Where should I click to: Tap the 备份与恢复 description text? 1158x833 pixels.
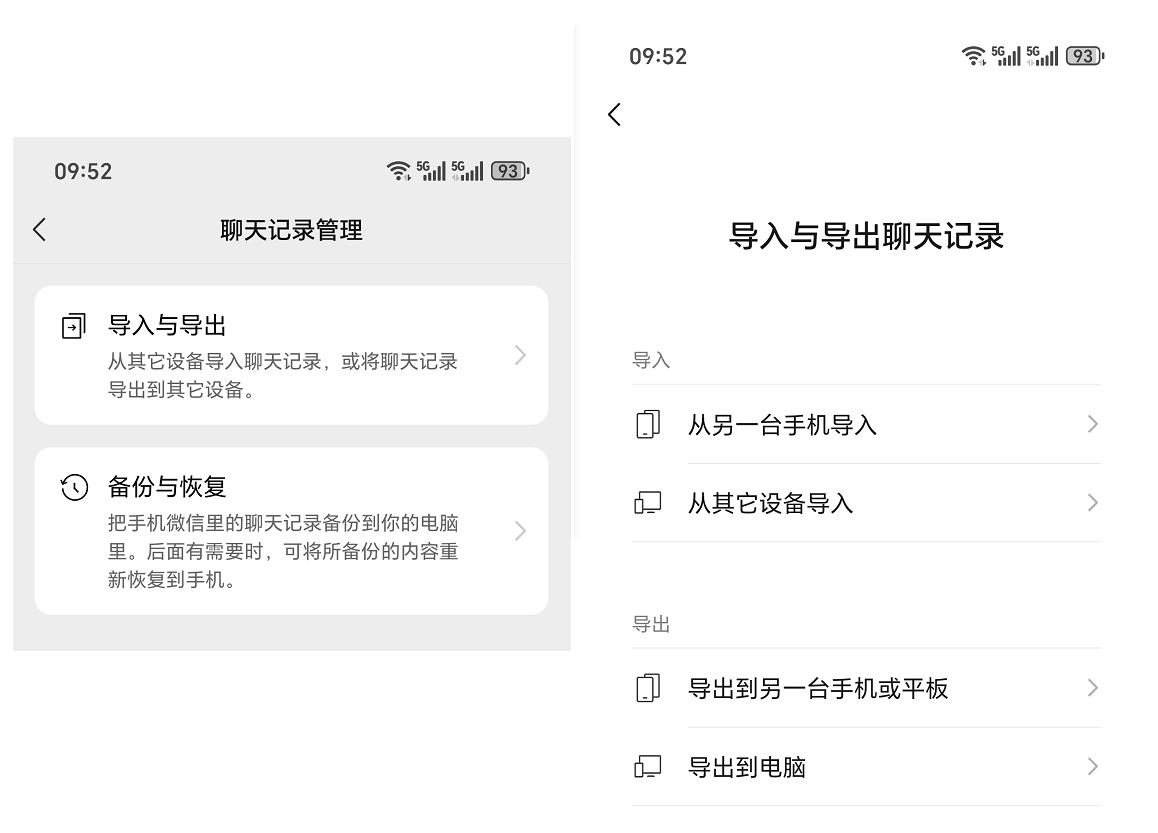[x=283, y=551]
